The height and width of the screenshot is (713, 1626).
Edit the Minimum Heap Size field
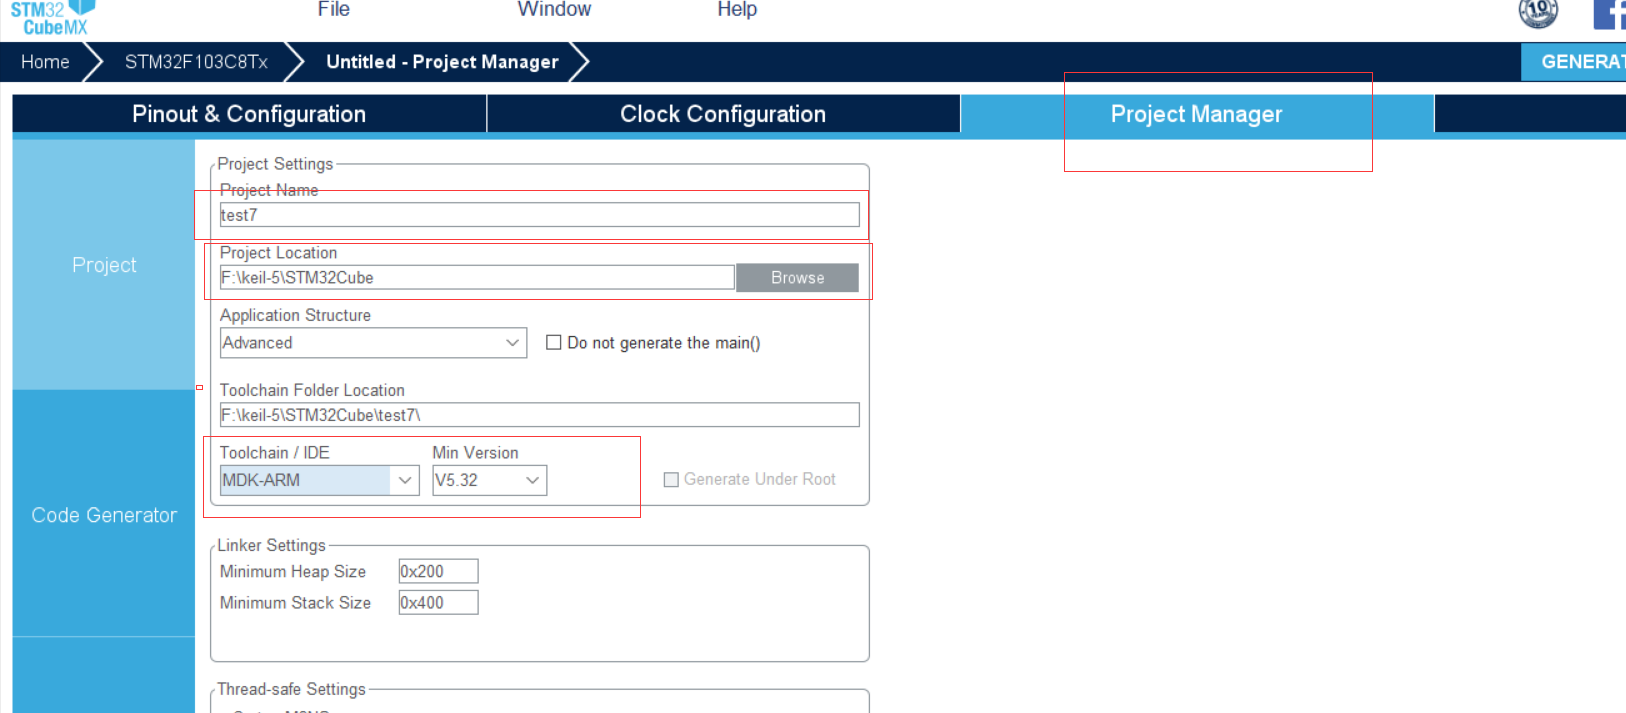438,571
